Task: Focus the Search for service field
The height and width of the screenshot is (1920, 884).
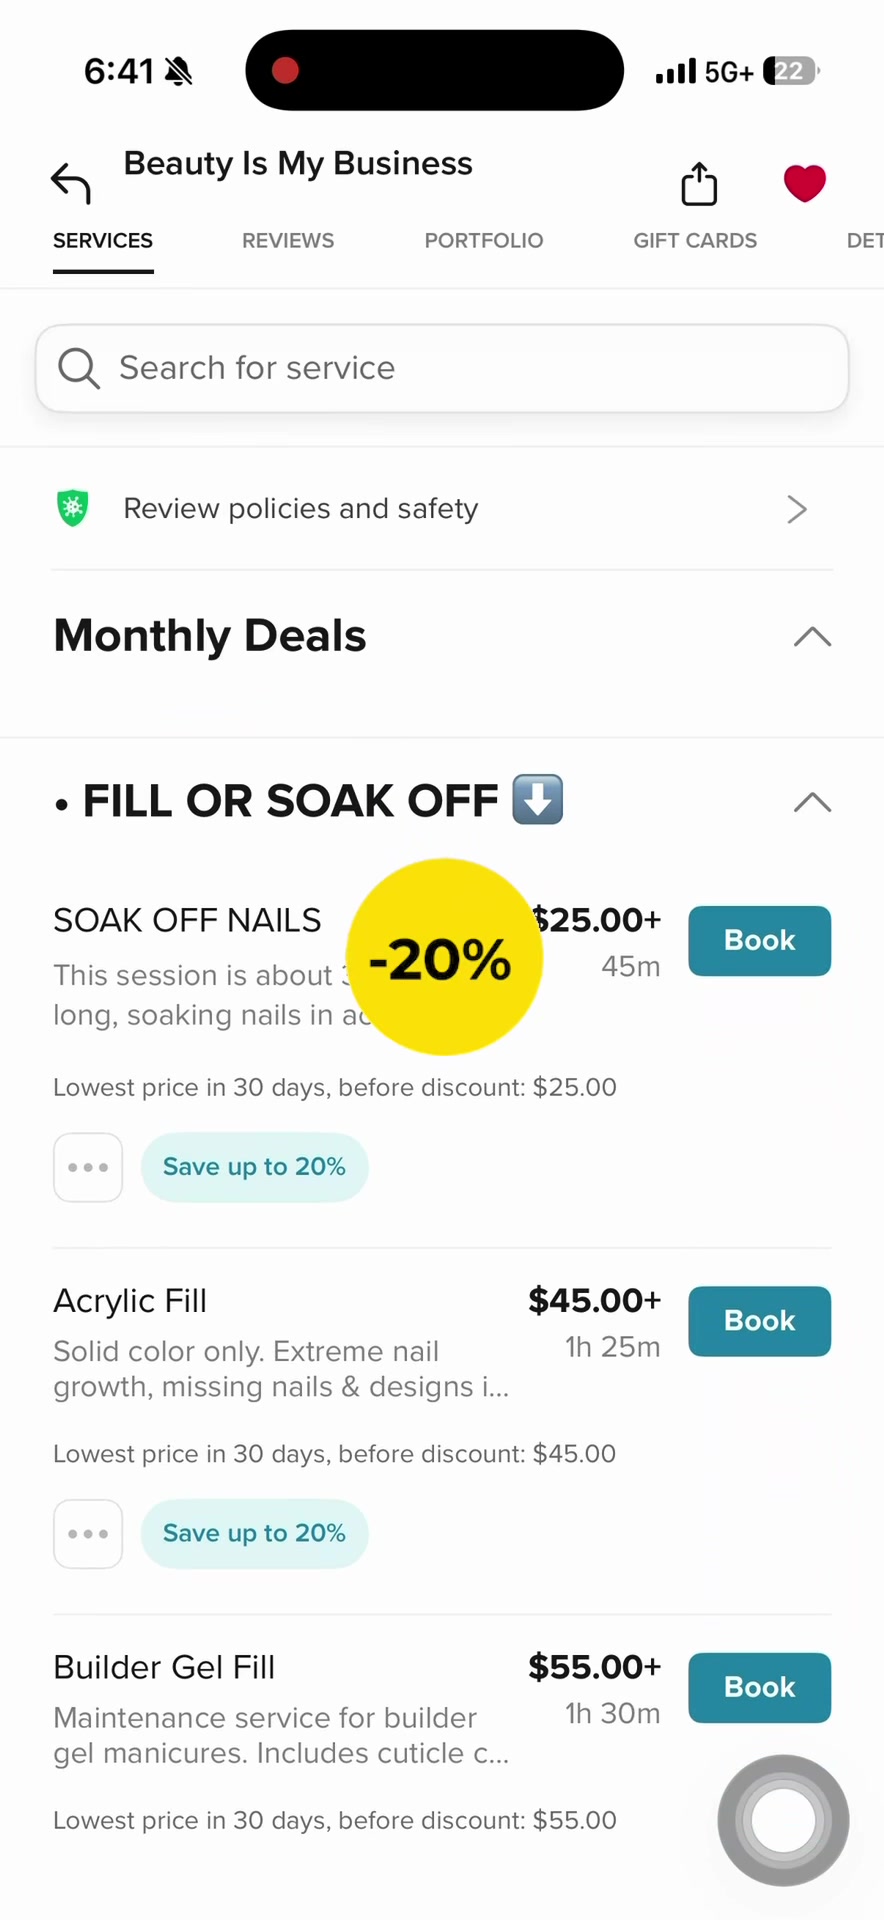Action: pos(442,368)
